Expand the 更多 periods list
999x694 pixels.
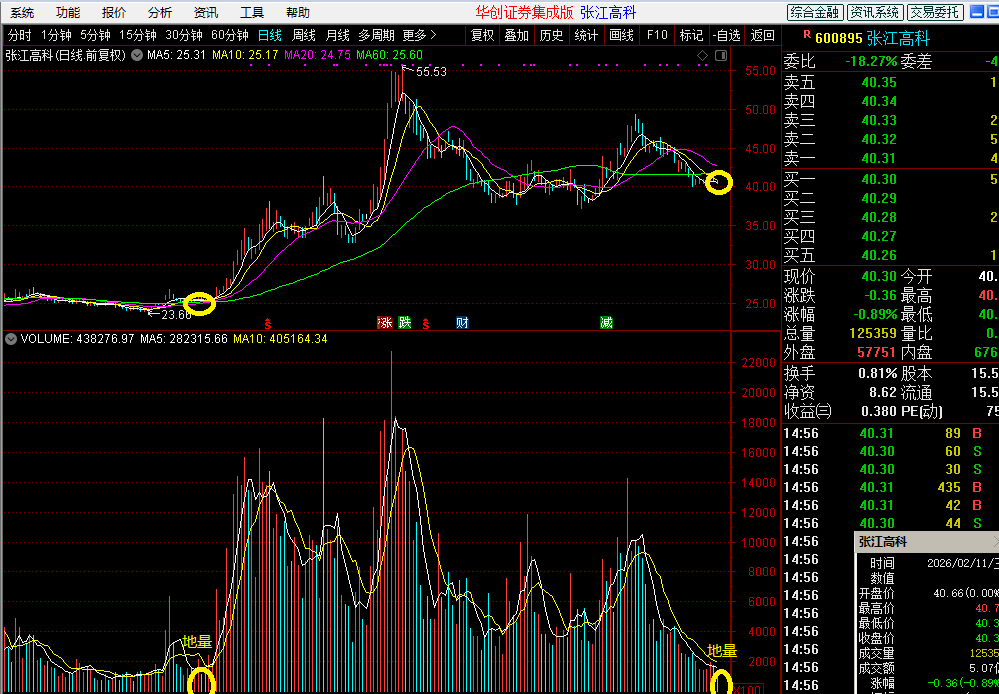point(420,35)
